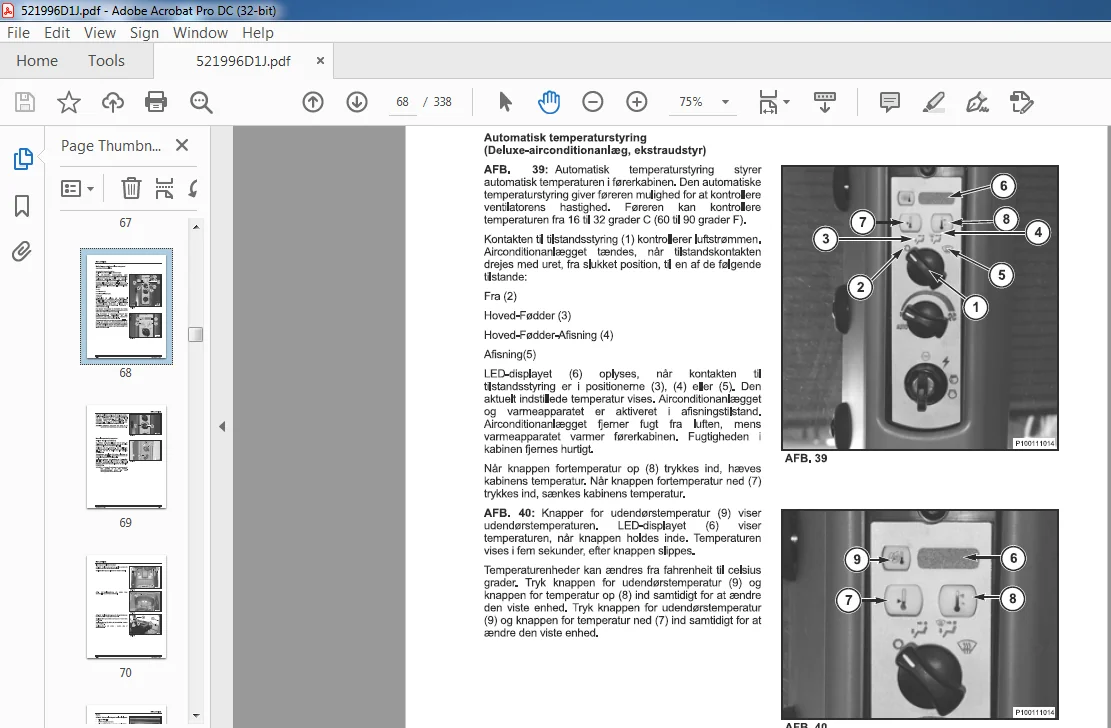This screenshot has width=1111, height=728.
Task: Click the thumbnail pane scrollbar handle
Action: [x=196, y=335]
